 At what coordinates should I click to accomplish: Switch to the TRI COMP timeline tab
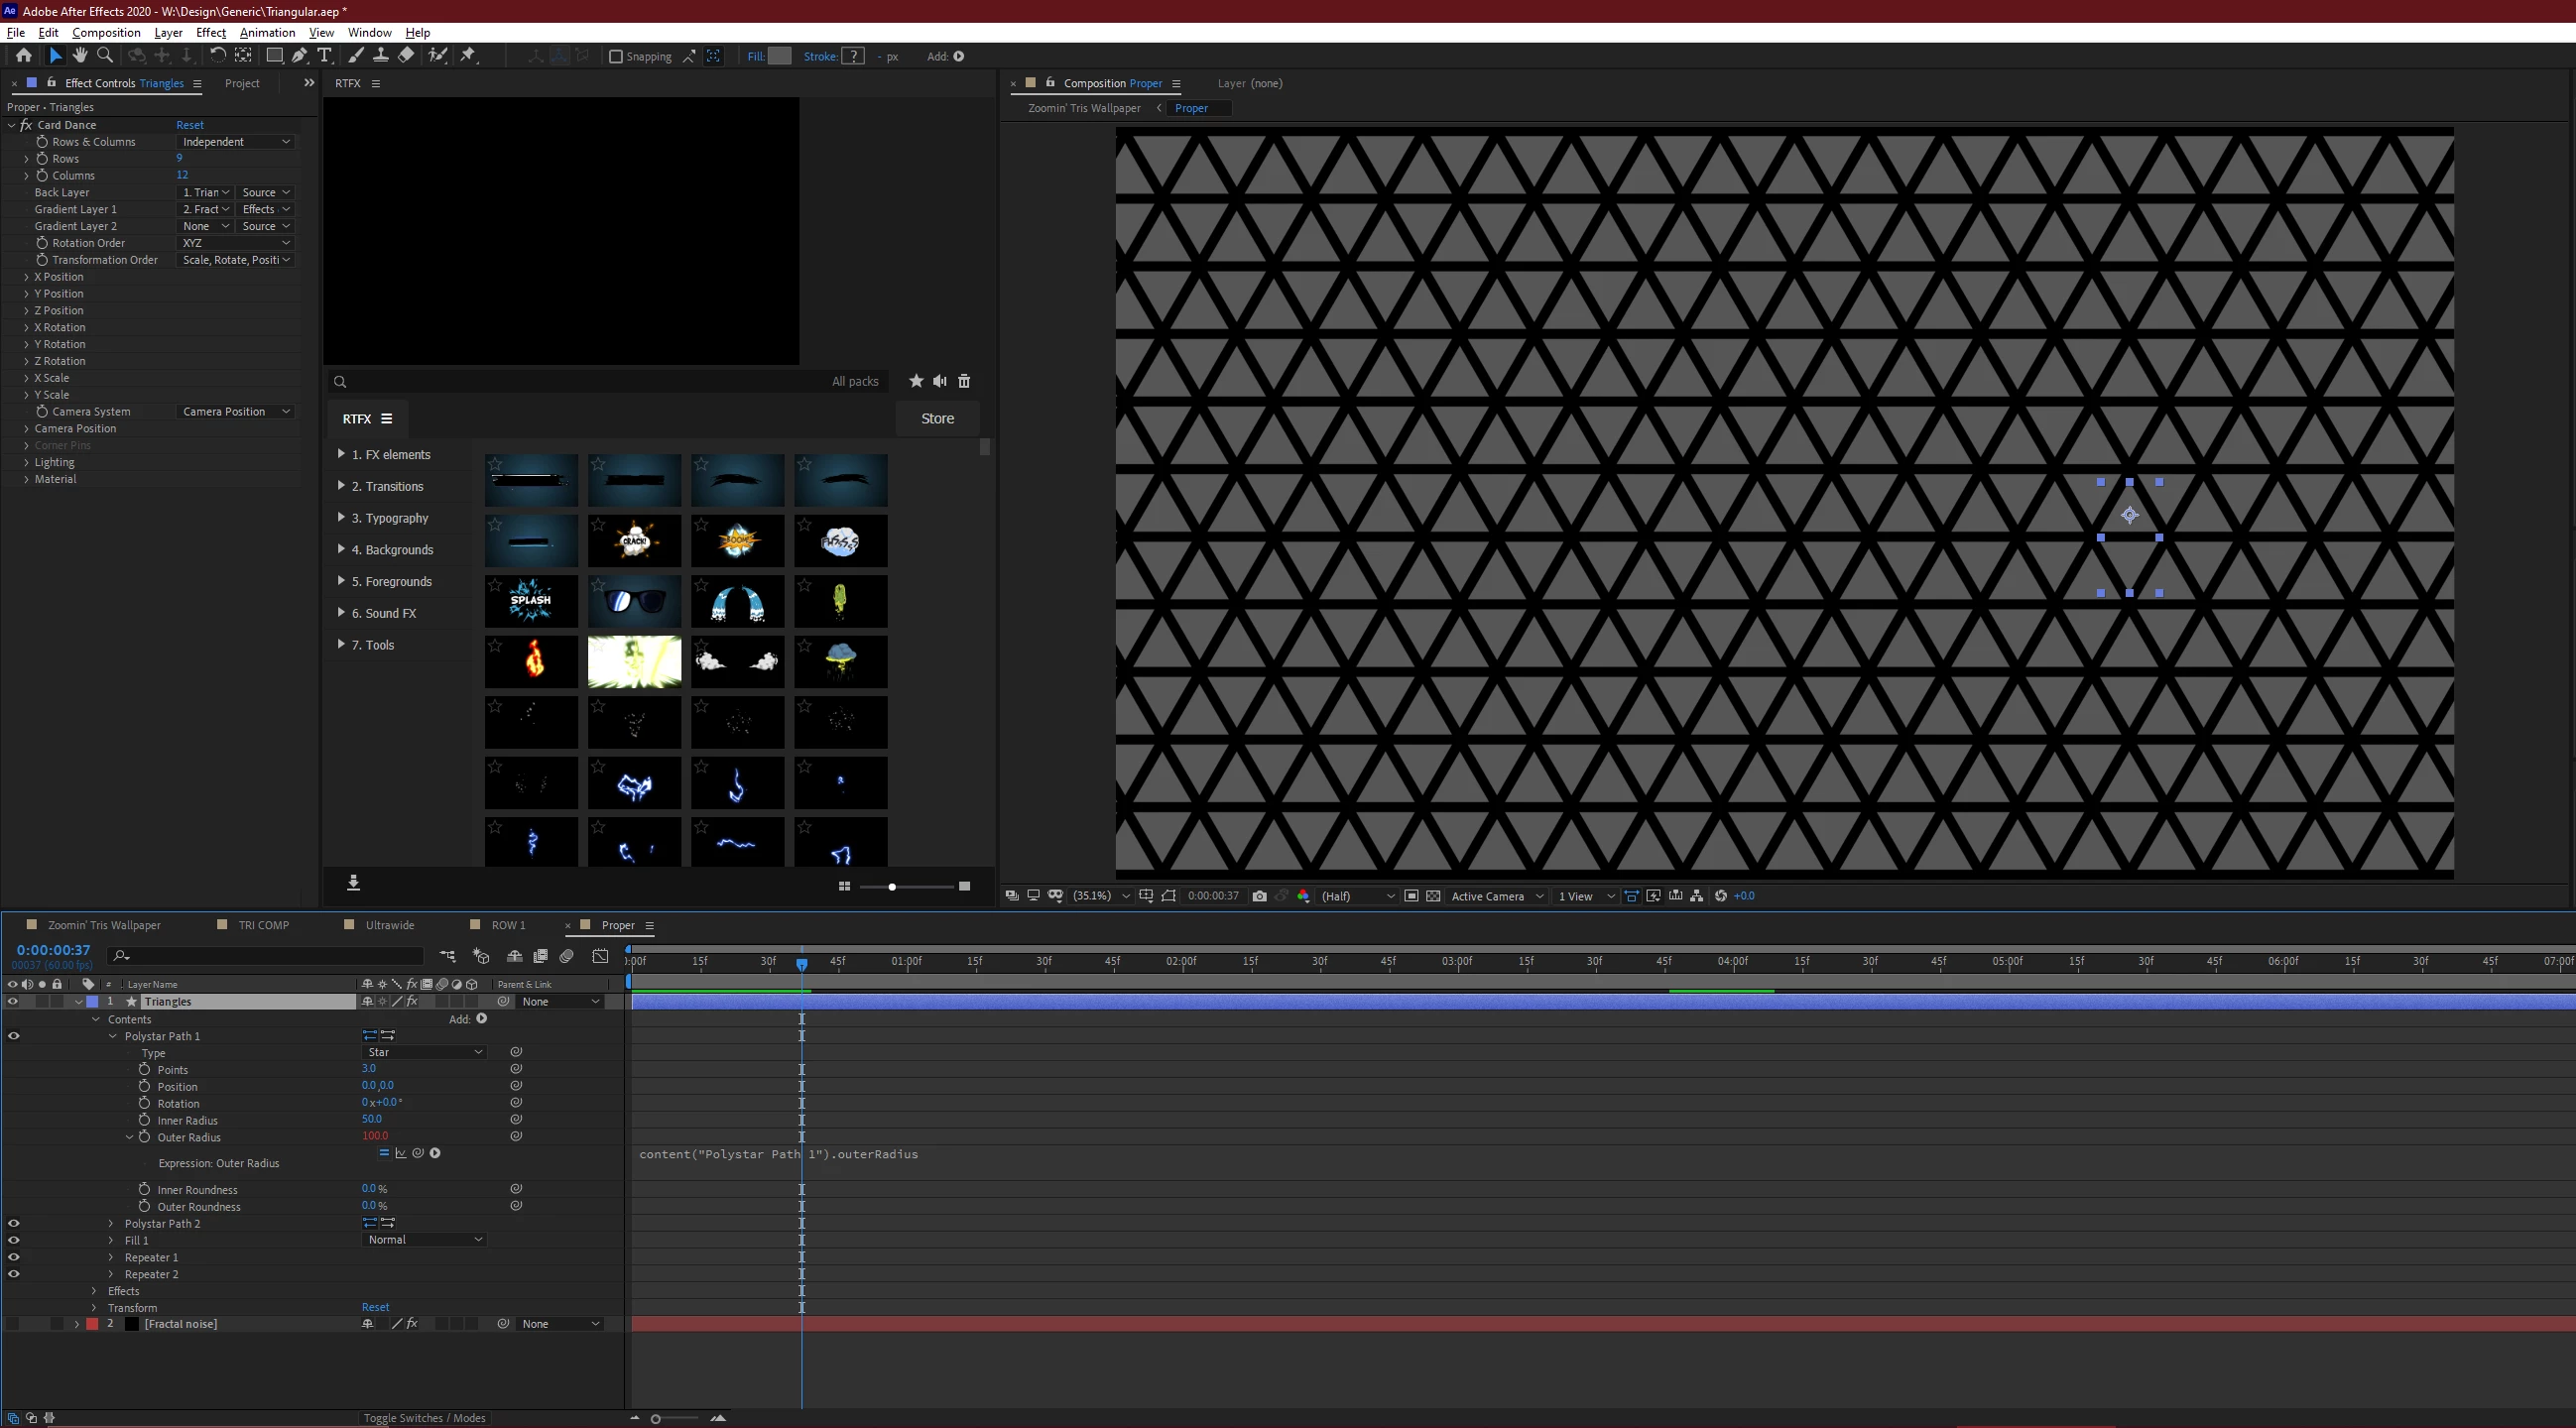click(x=263, y=925)
